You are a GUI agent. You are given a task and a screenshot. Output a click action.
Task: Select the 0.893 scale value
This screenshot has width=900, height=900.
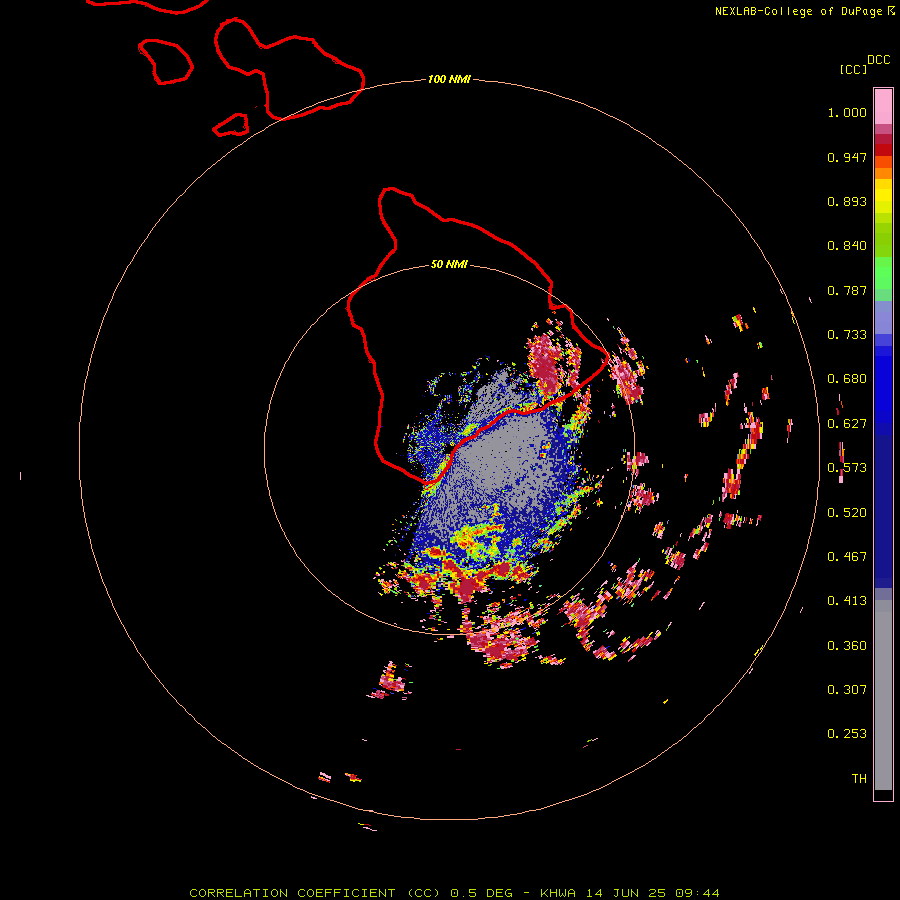click(847, 201)
